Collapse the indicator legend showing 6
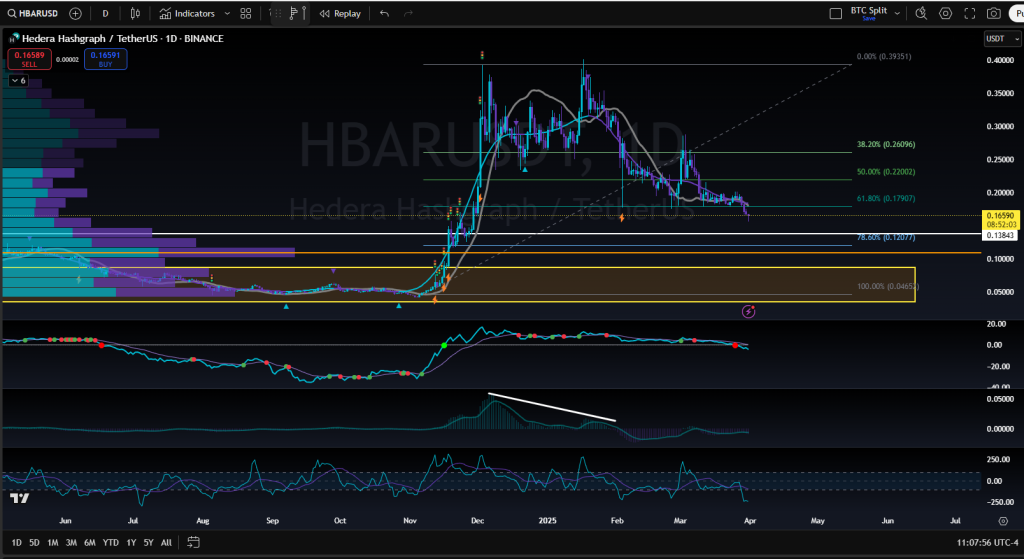 (18, 81)
